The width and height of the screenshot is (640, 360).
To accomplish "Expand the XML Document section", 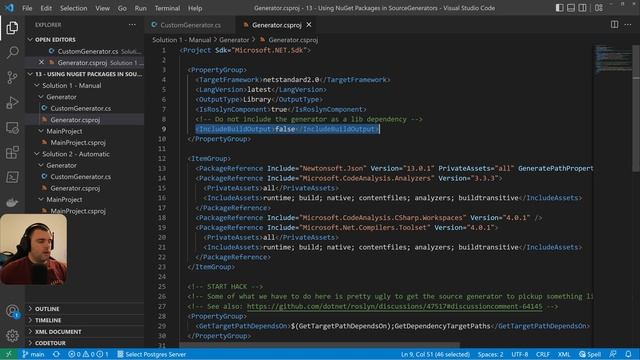I will [x=85, y=332].
